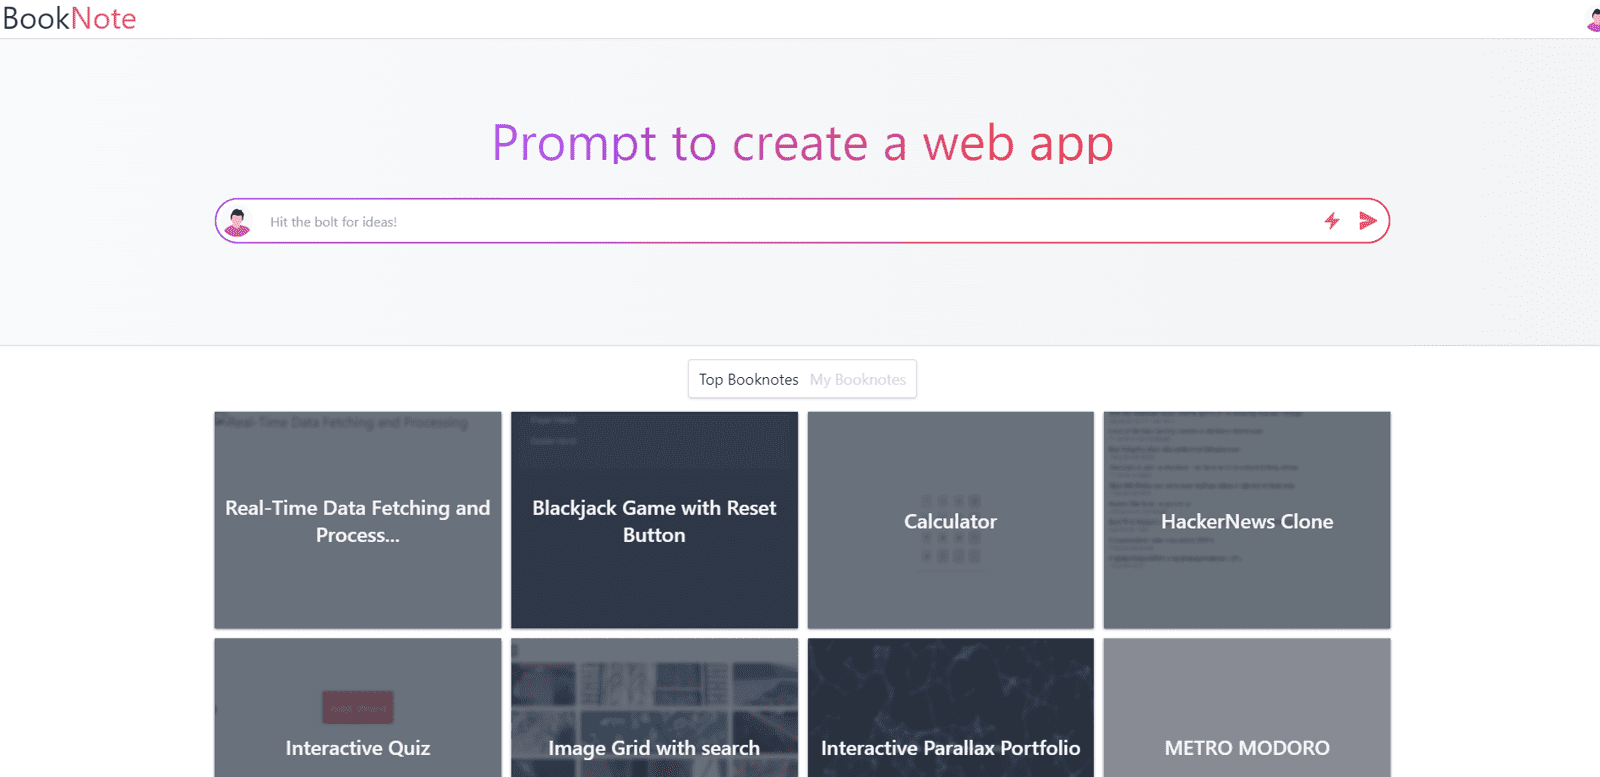This screenshot has width=1600, height=777.
Task: Switch to the My Booknotes tab
Action: [x=858, y=380]
